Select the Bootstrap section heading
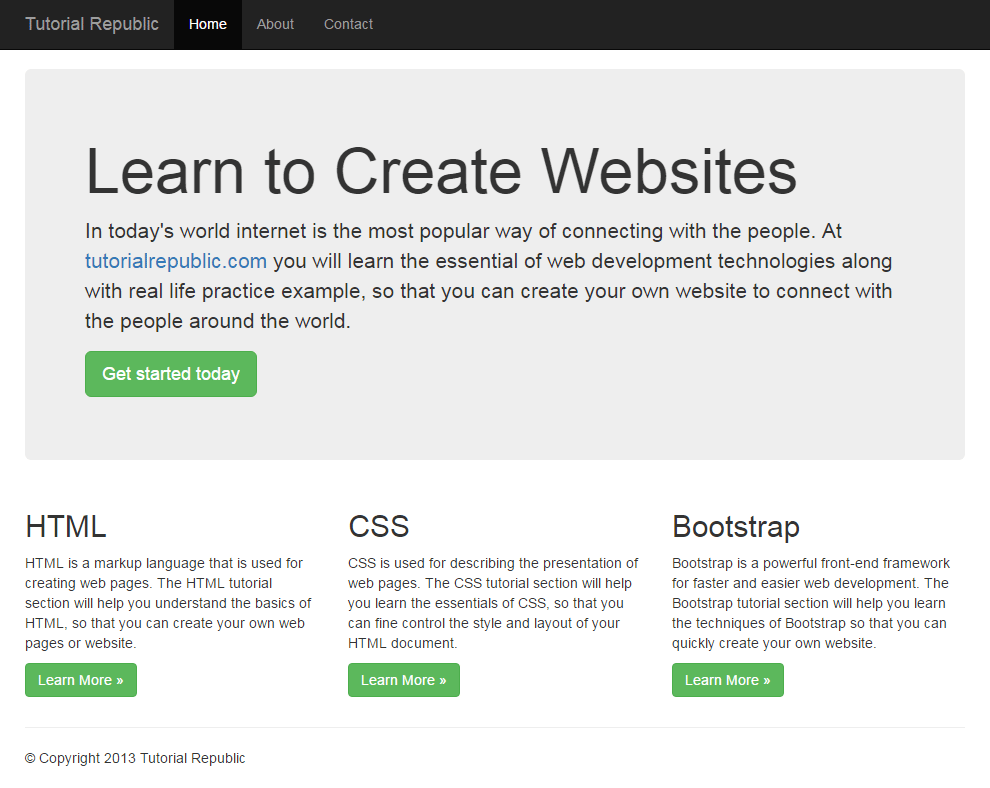 pos(736,527)
